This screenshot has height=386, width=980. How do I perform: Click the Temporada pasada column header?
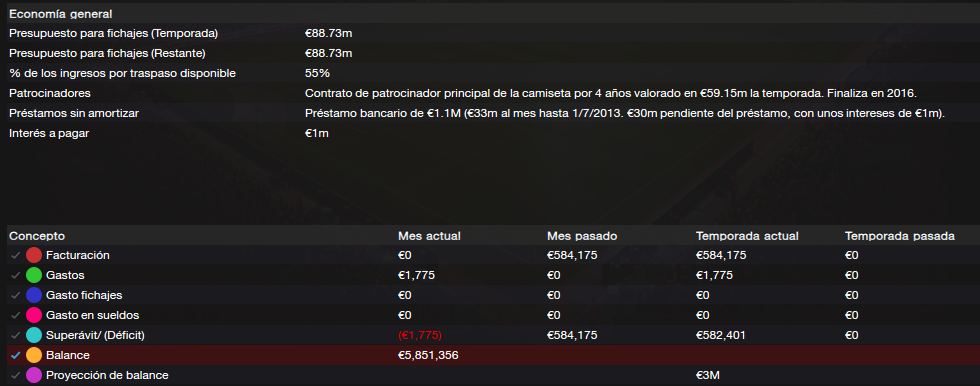coord(899,236)
